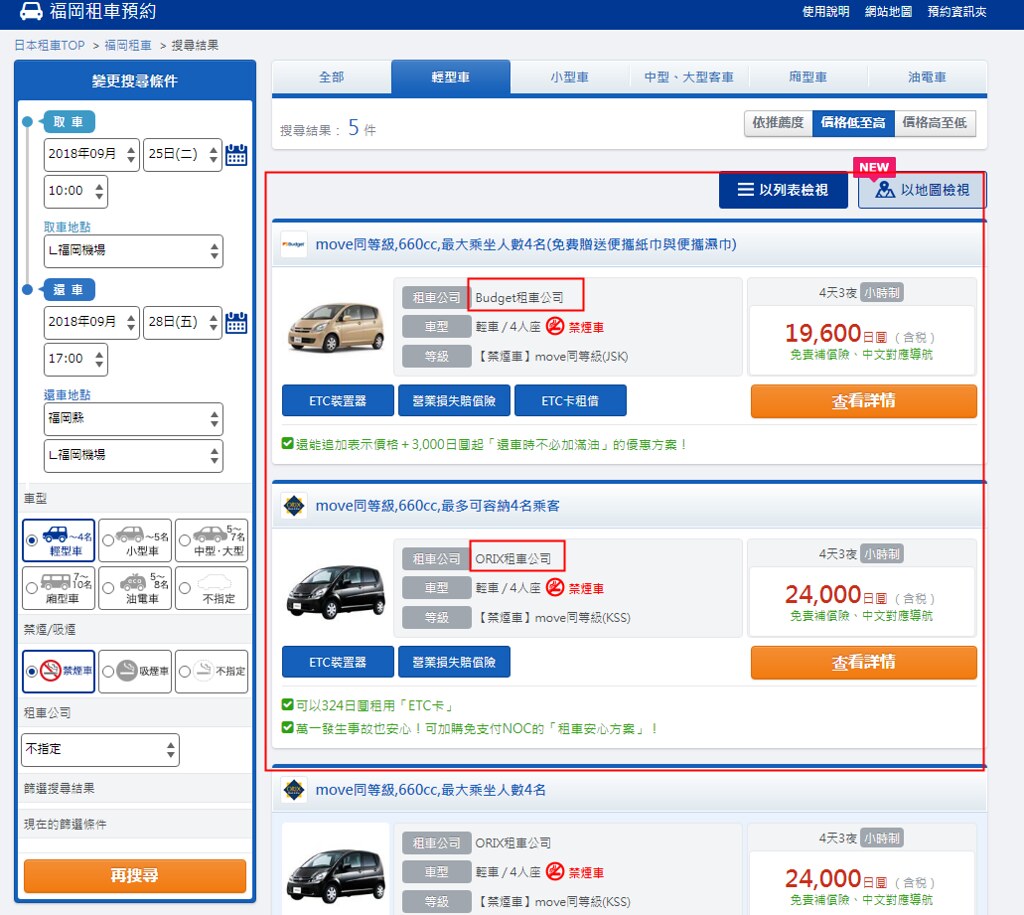
Task: Click 營業損失賠償險 button in ETC卡 324日圓 listing
Action: [454, 662]
